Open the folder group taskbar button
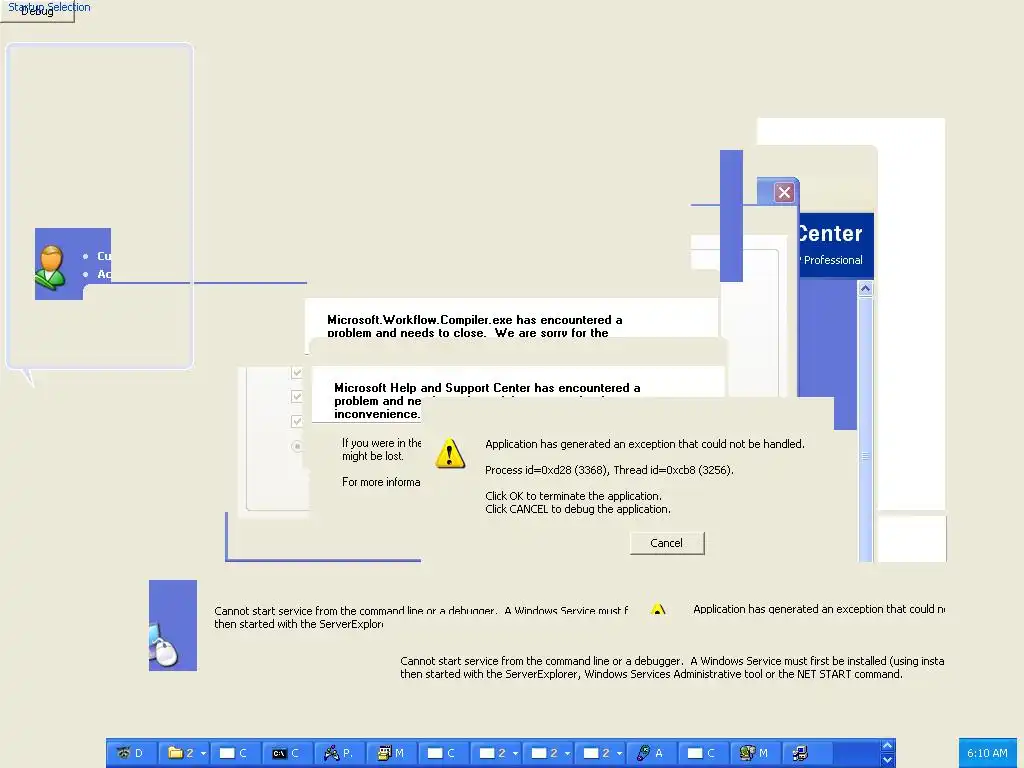 (180, 753)
